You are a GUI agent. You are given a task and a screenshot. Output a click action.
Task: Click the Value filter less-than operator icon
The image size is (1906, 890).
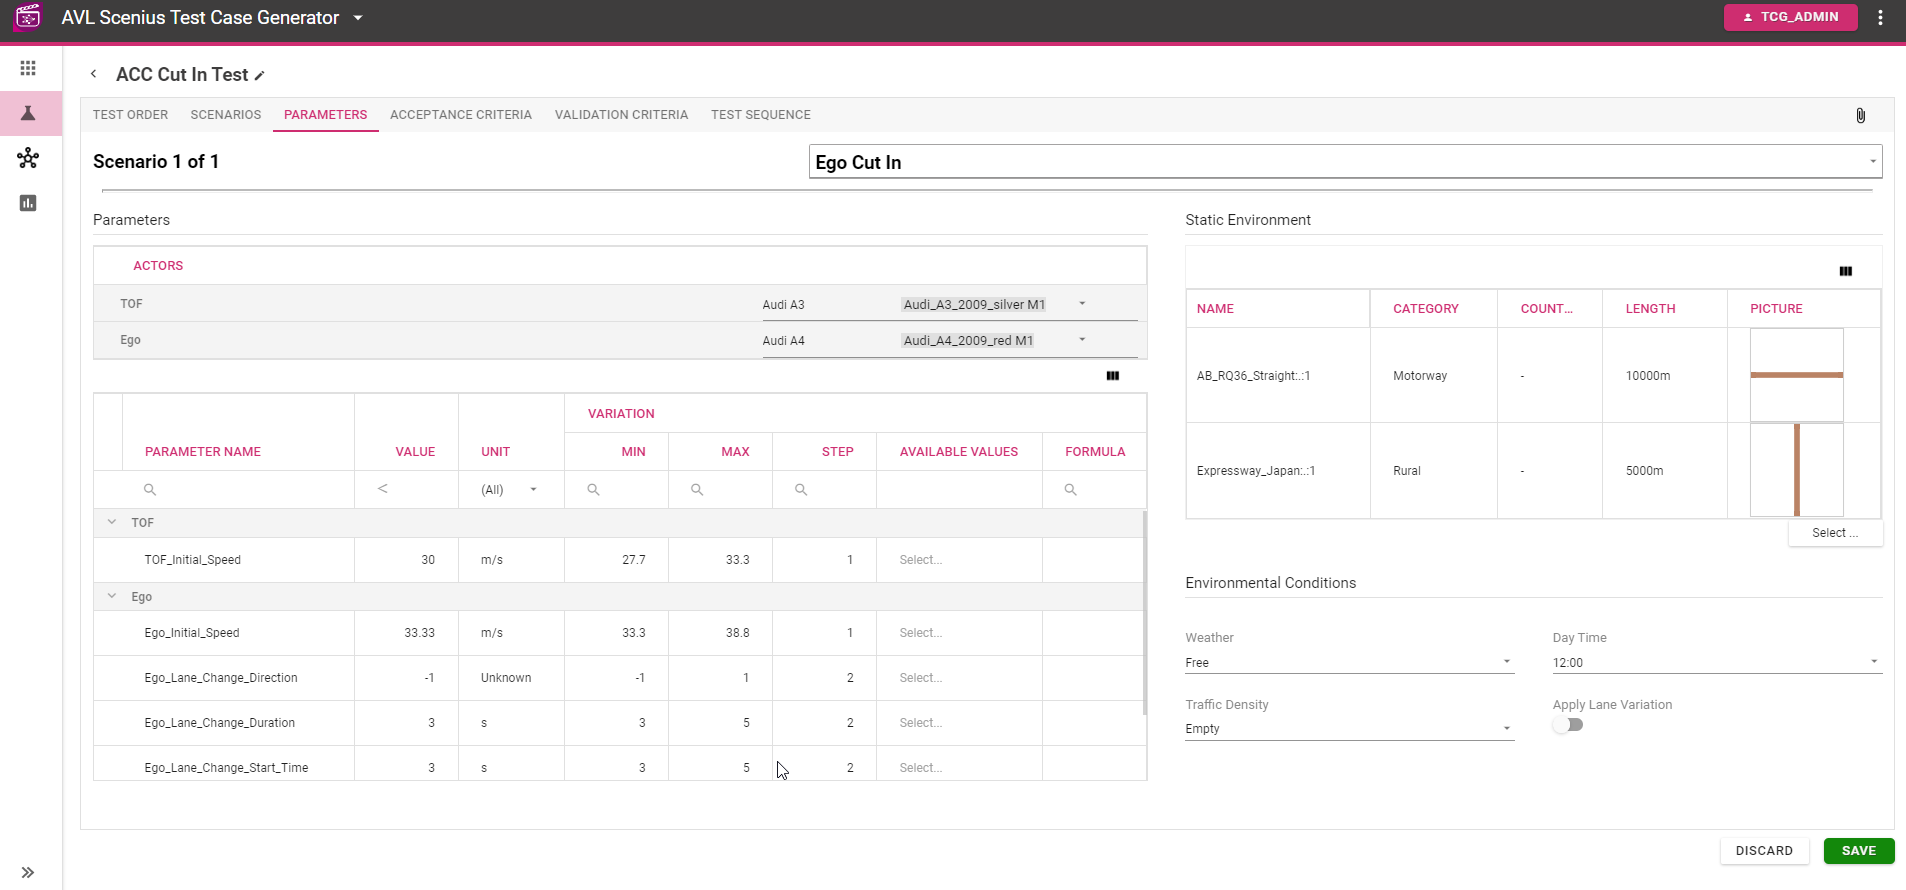[382, 489]
